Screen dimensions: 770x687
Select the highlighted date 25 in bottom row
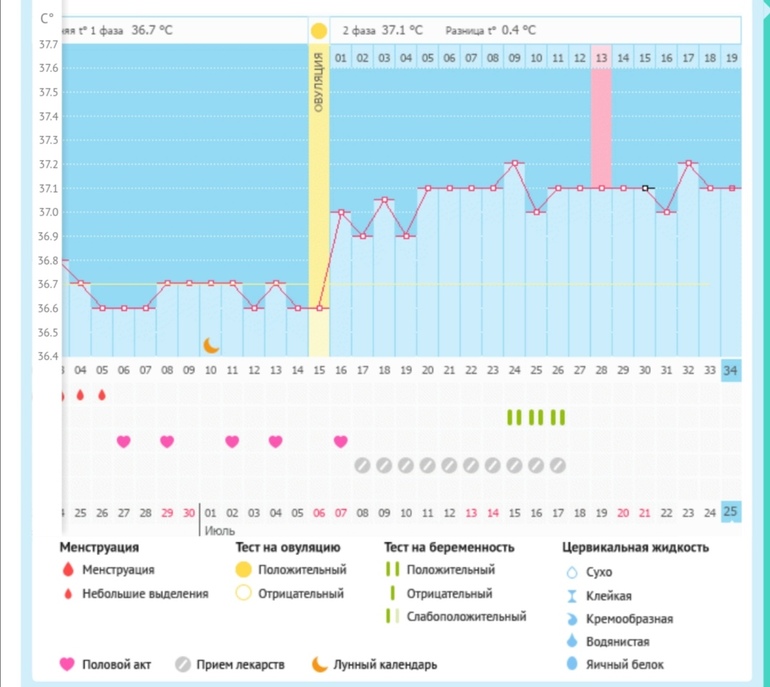pyautogui.click(x=731, y=513)
